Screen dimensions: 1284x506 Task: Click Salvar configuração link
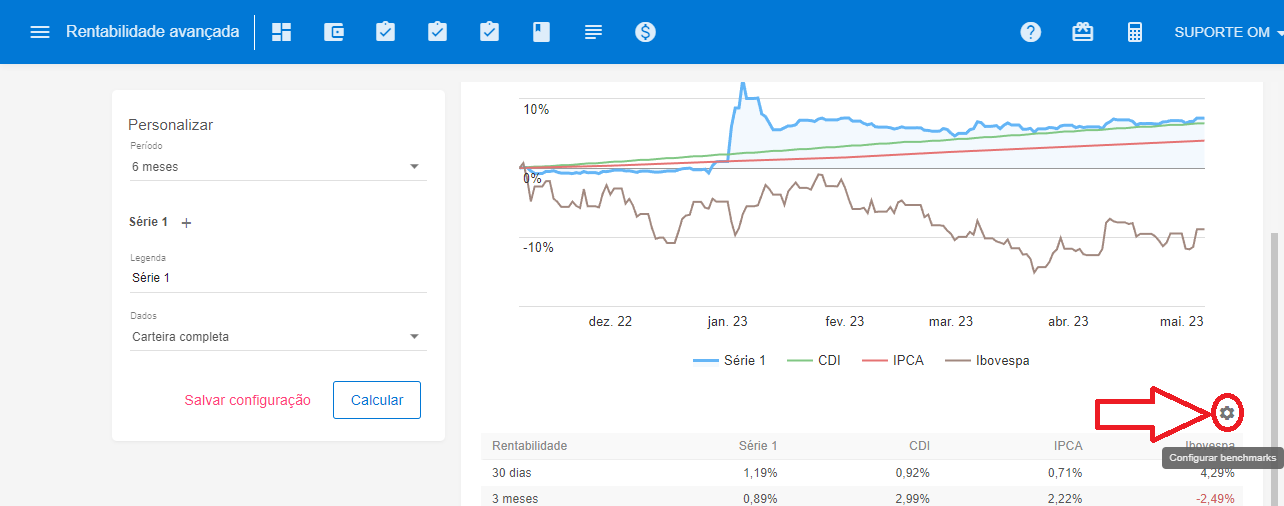click(247, 400)
